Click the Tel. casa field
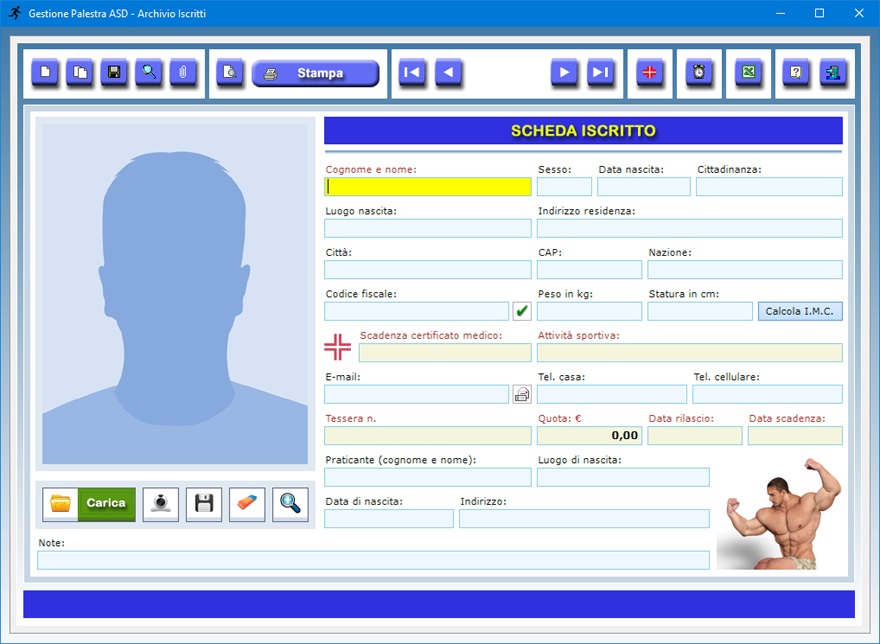The image size is (880, 644). 612,394
